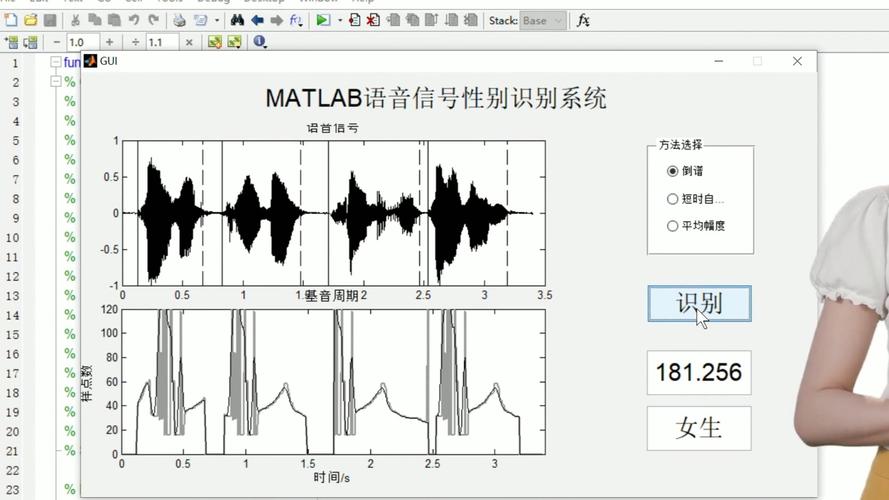Click the second cell toolbar icon
The image size is (889, 500).
point(31,42)
